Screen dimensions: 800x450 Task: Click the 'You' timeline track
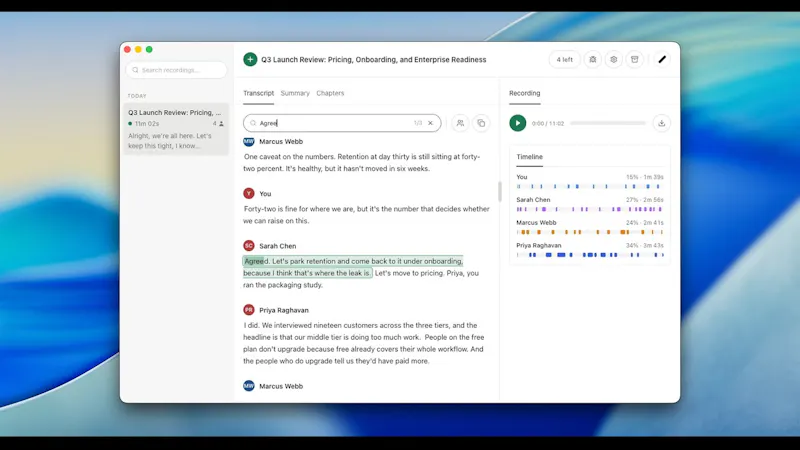[x=590, y=187]
